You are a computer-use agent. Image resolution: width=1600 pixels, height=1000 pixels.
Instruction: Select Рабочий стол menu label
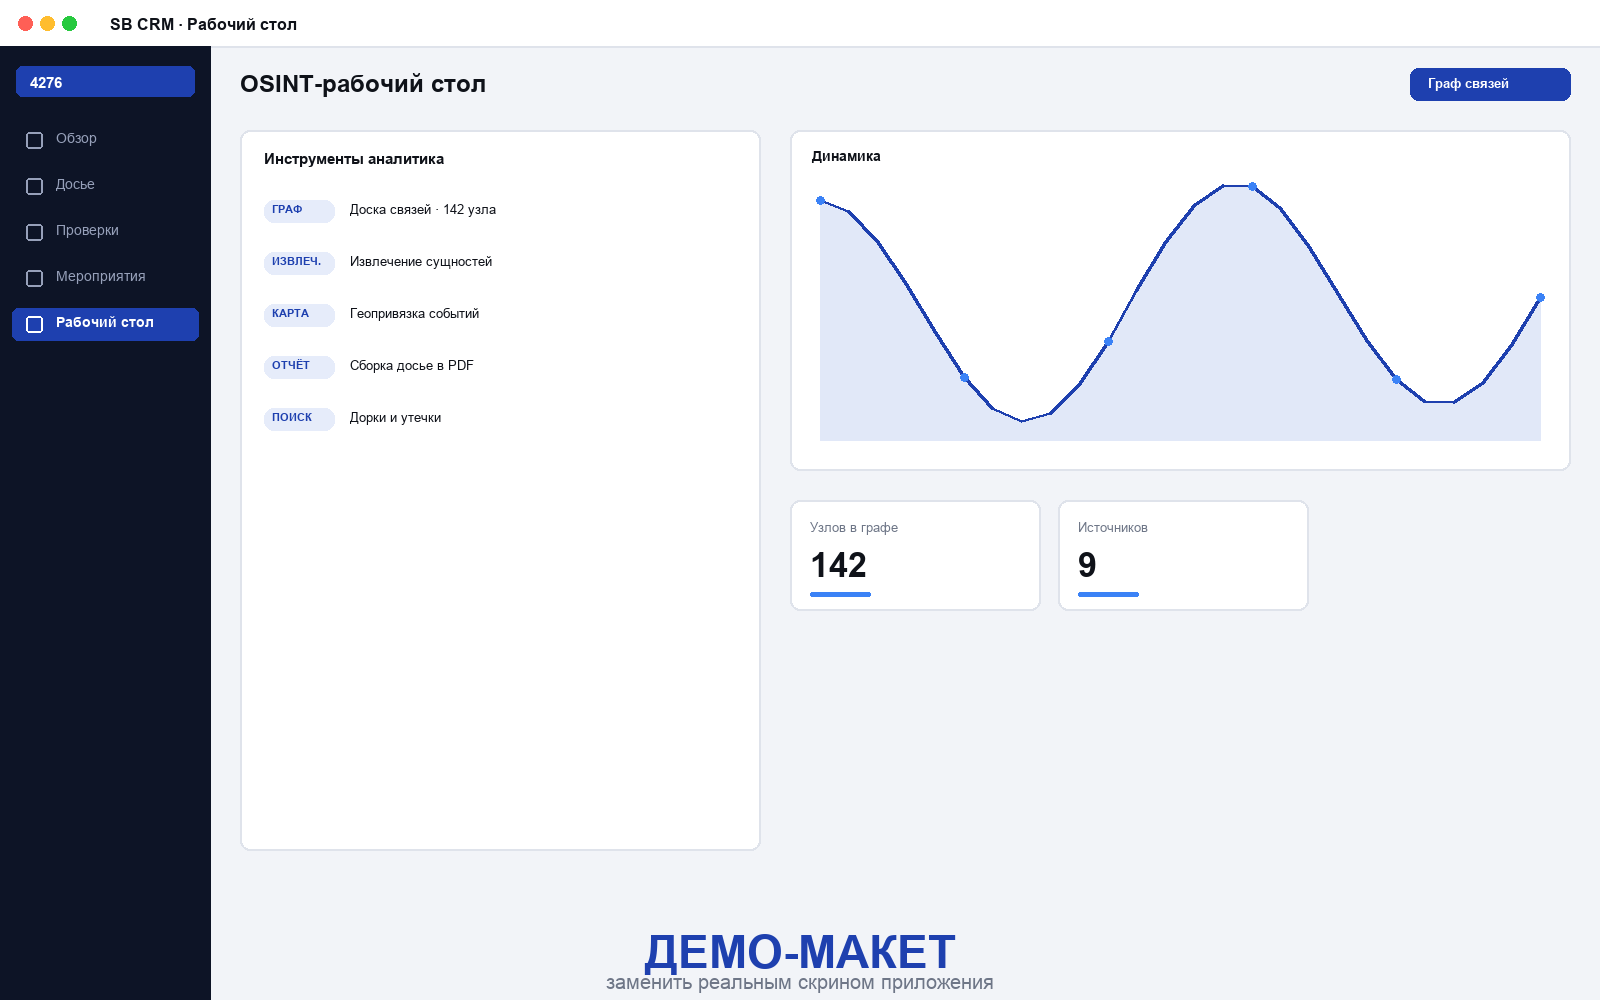[105, 322]
